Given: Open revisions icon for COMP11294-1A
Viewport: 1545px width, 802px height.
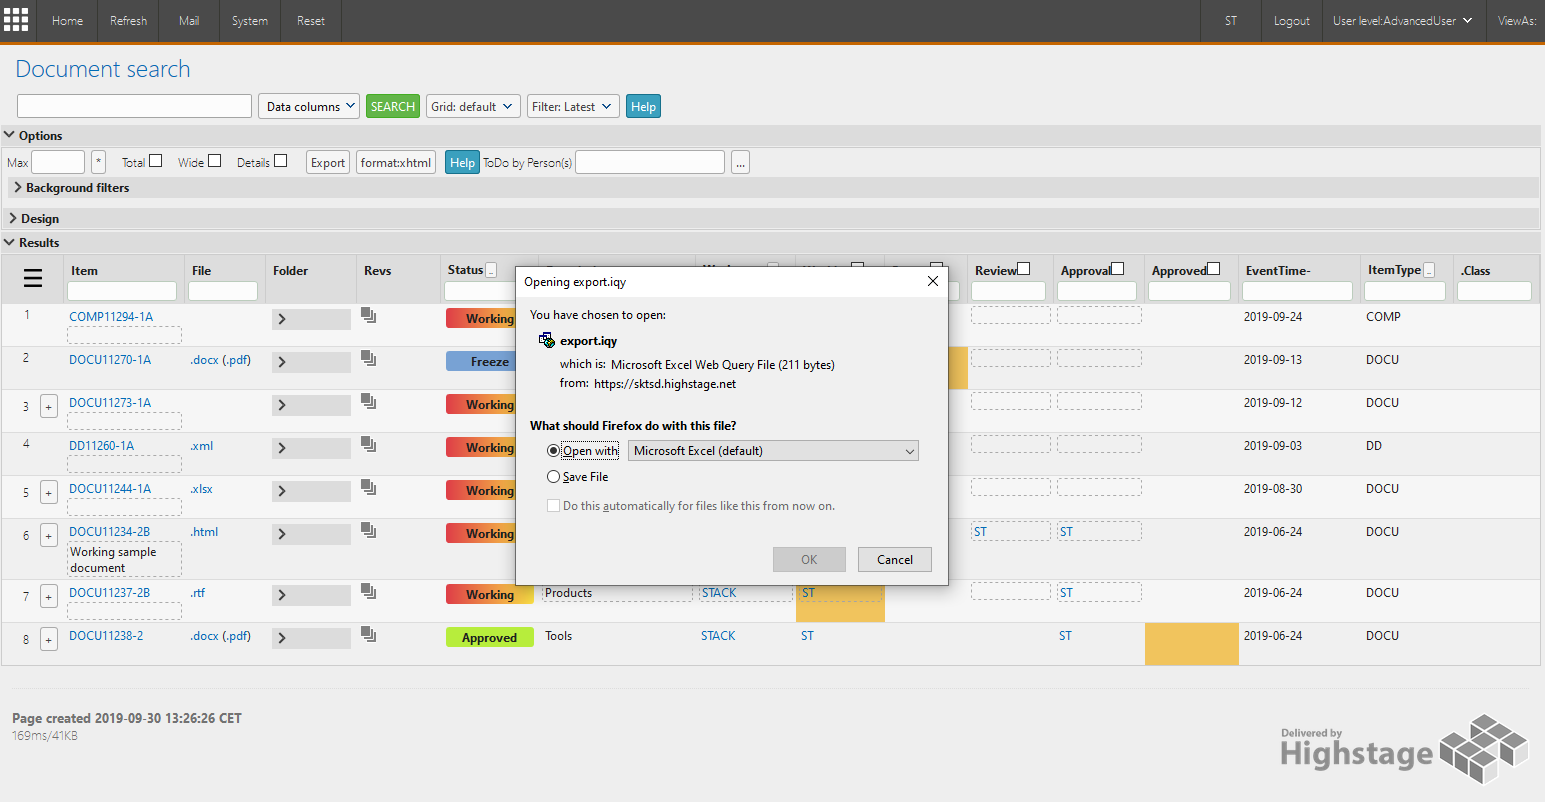Looking at the screenshot, I should (369, 316).
